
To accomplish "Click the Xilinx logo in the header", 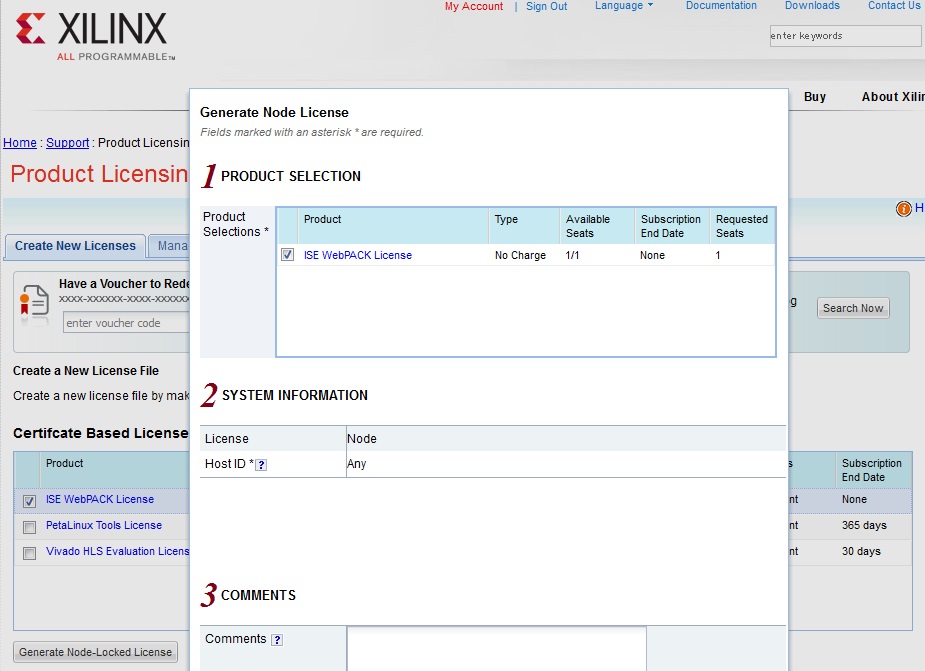I will (94, 37).
